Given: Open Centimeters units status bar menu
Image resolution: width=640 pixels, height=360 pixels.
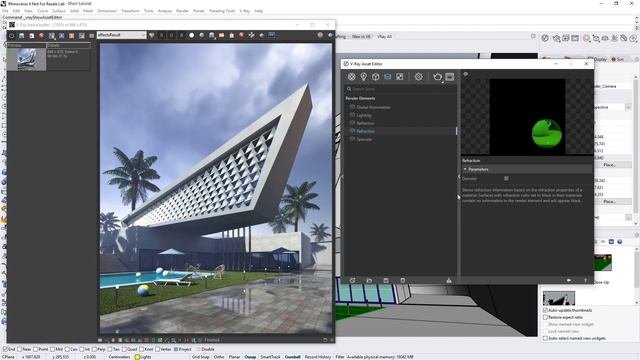Looking at the screenshot, I should coord(119,357).
